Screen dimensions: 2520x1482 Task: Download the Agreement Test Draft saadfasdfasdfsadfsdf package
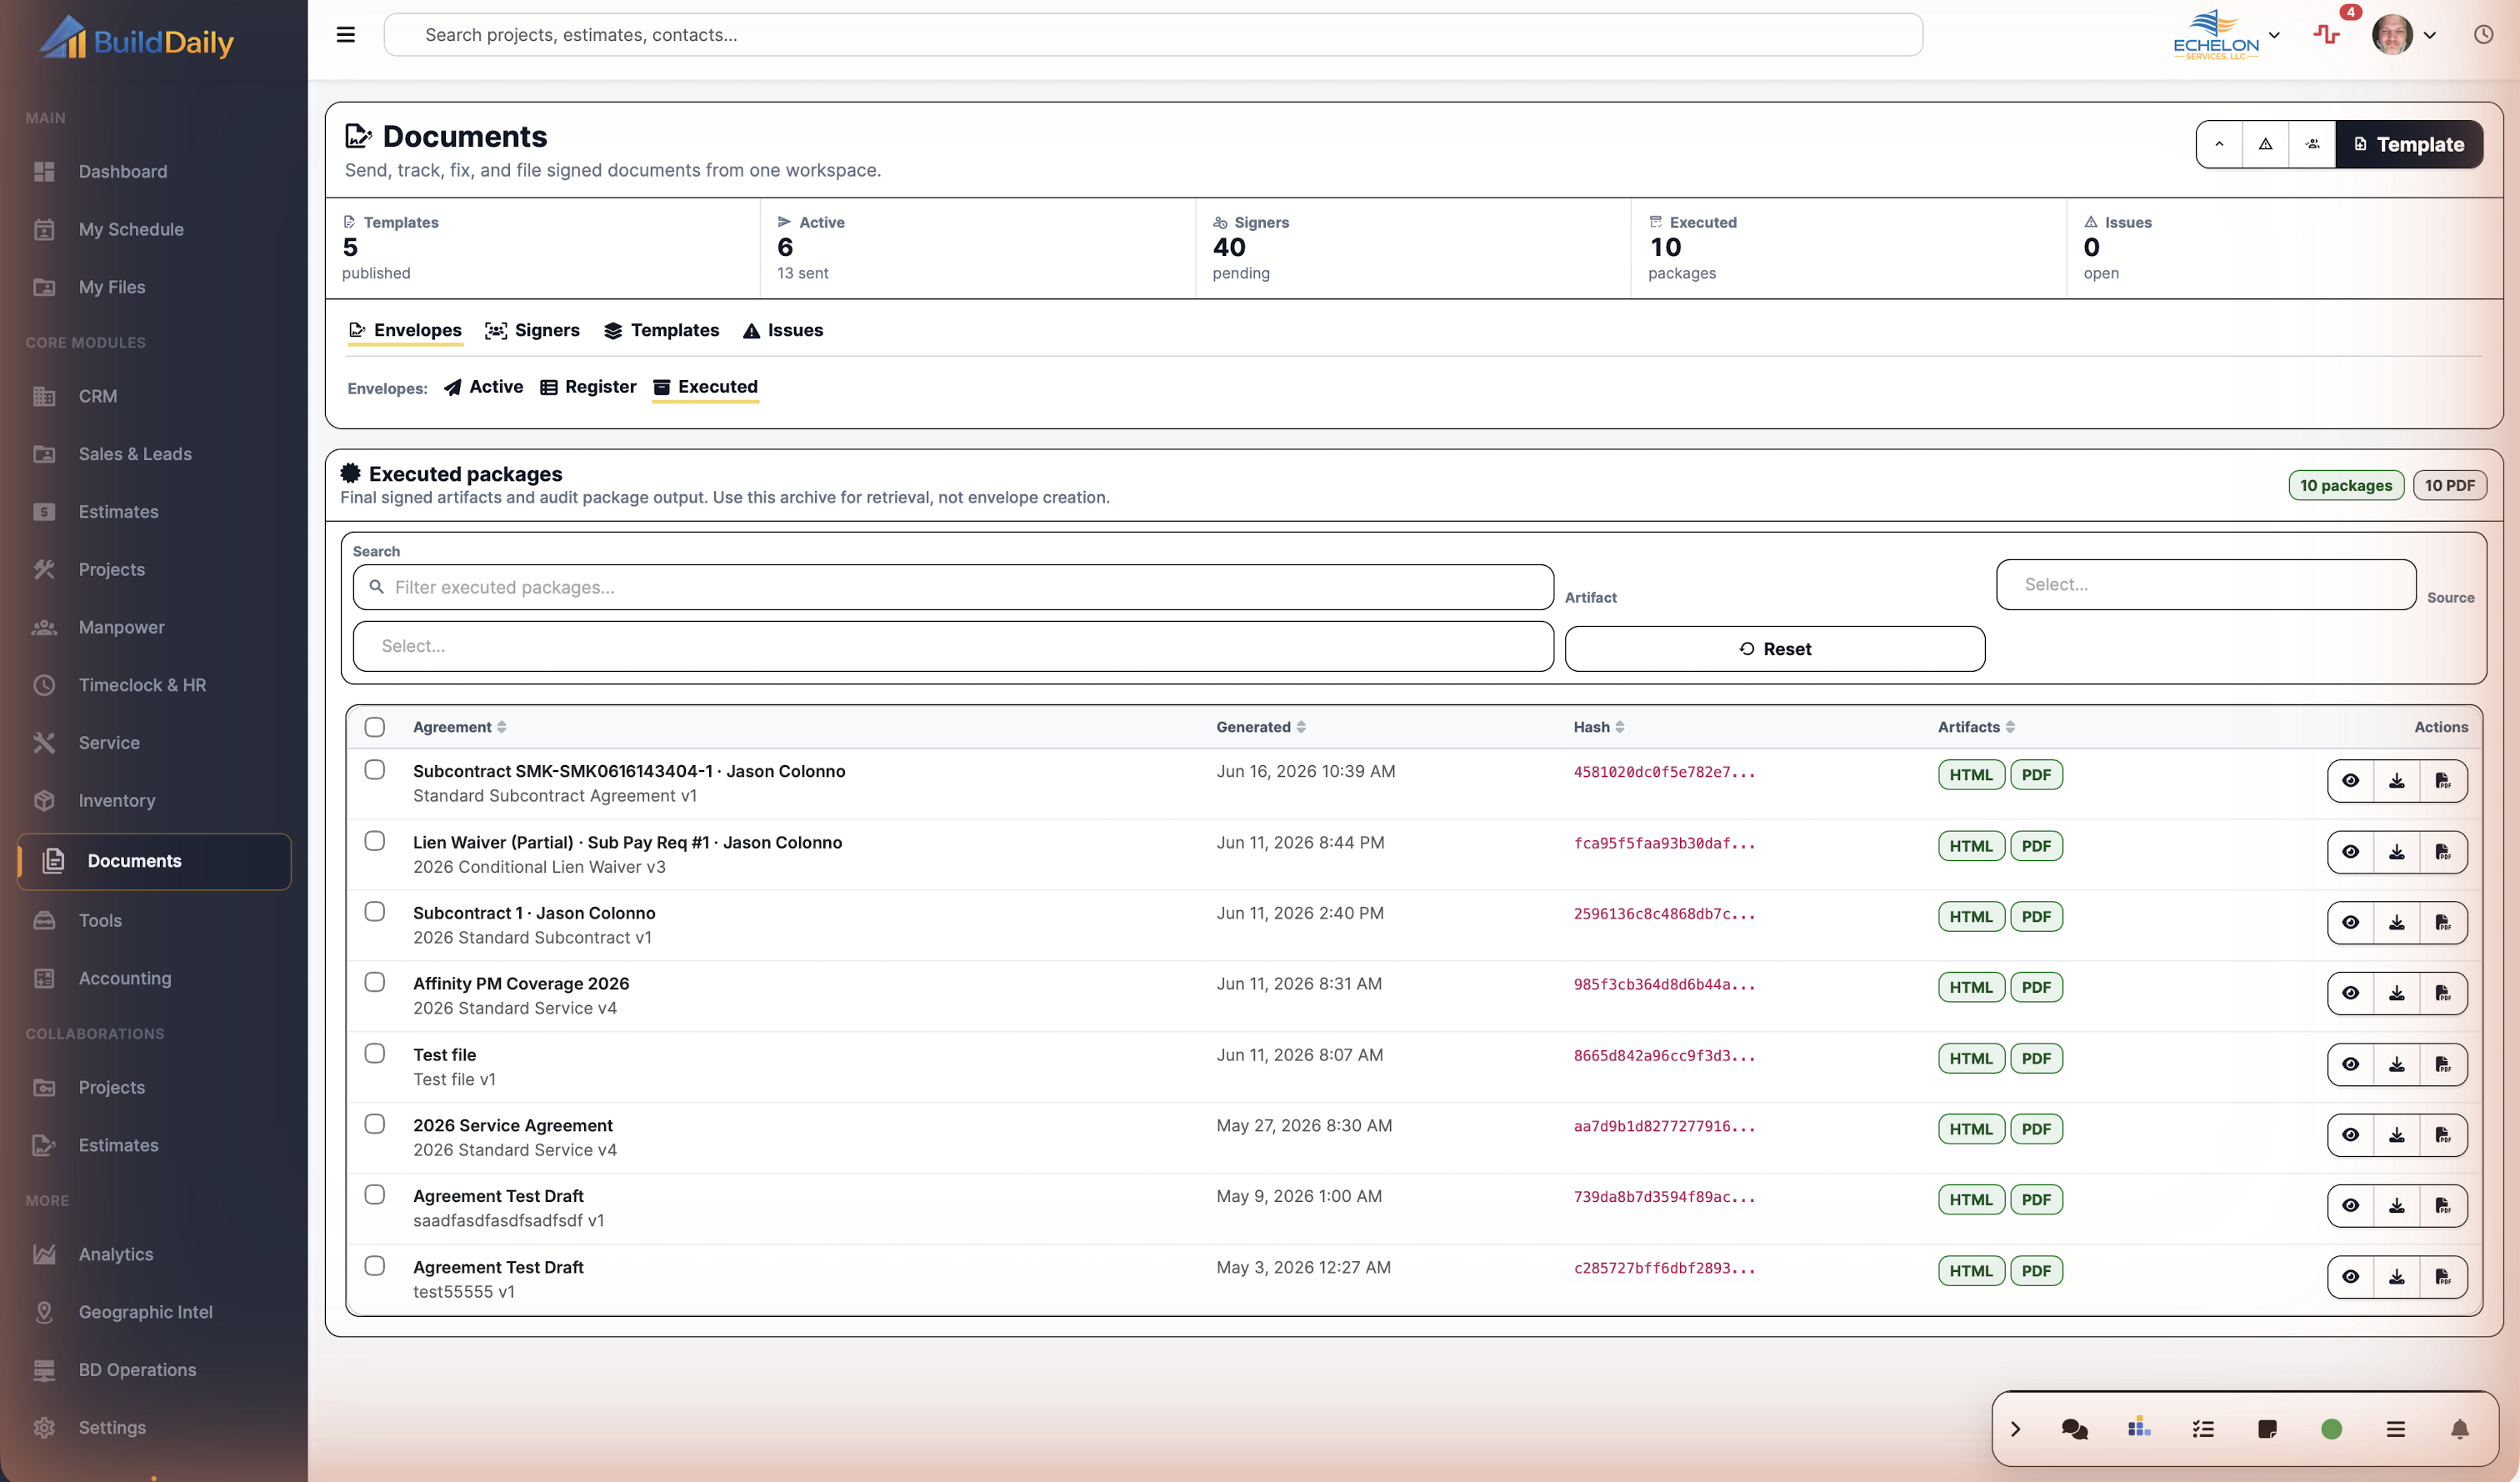[x=2397, y=1206]
